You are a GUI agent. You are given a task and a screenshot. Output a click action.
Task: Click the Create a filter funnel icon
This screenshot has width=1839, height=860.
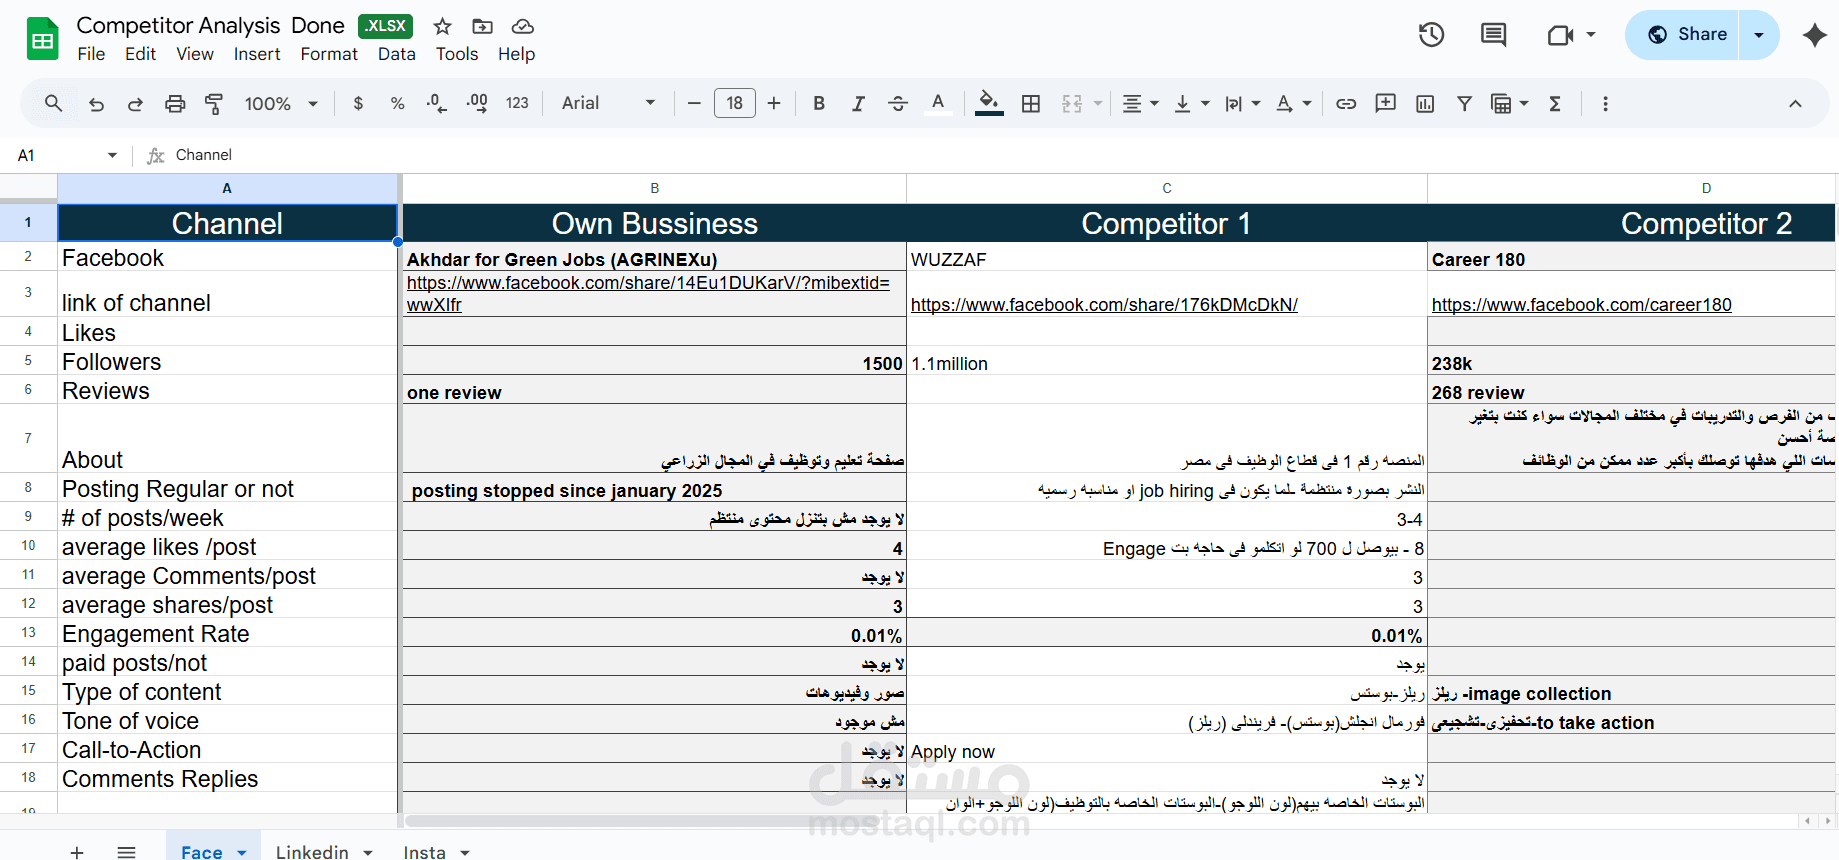(x=1464, y=103)
